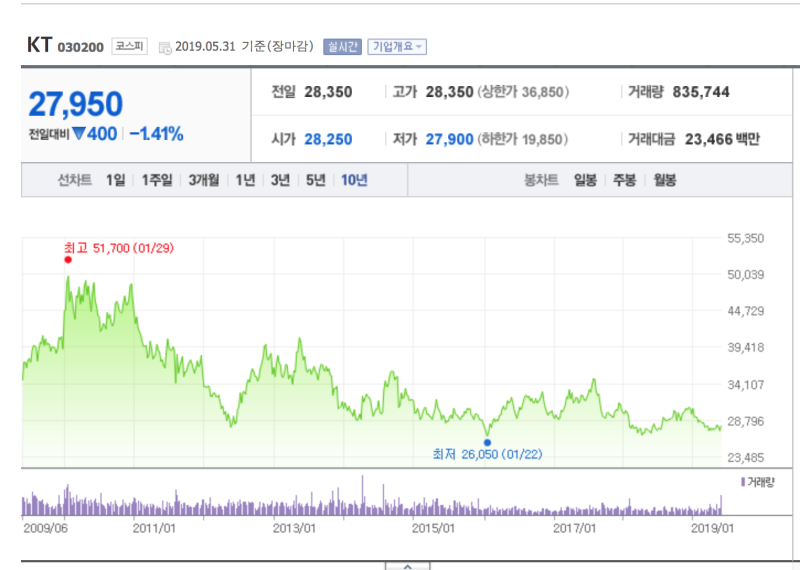This screenshot has height=570, width=800.
Task: Click the current price 27,950
Action: tap(76, 104)
